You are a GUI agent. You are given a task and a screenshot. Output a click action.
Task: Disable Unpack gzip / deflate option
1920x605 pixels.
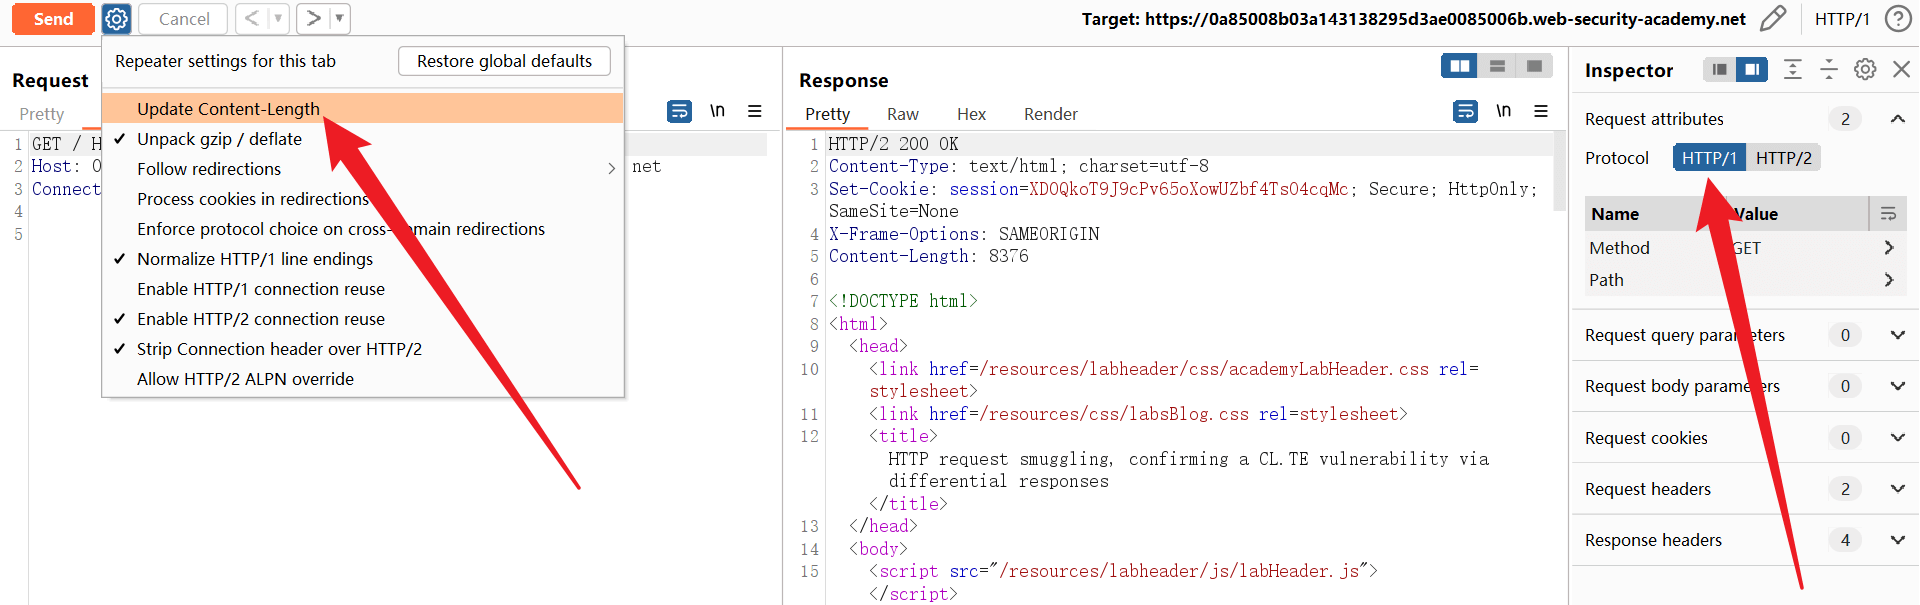tap(219, 139)
